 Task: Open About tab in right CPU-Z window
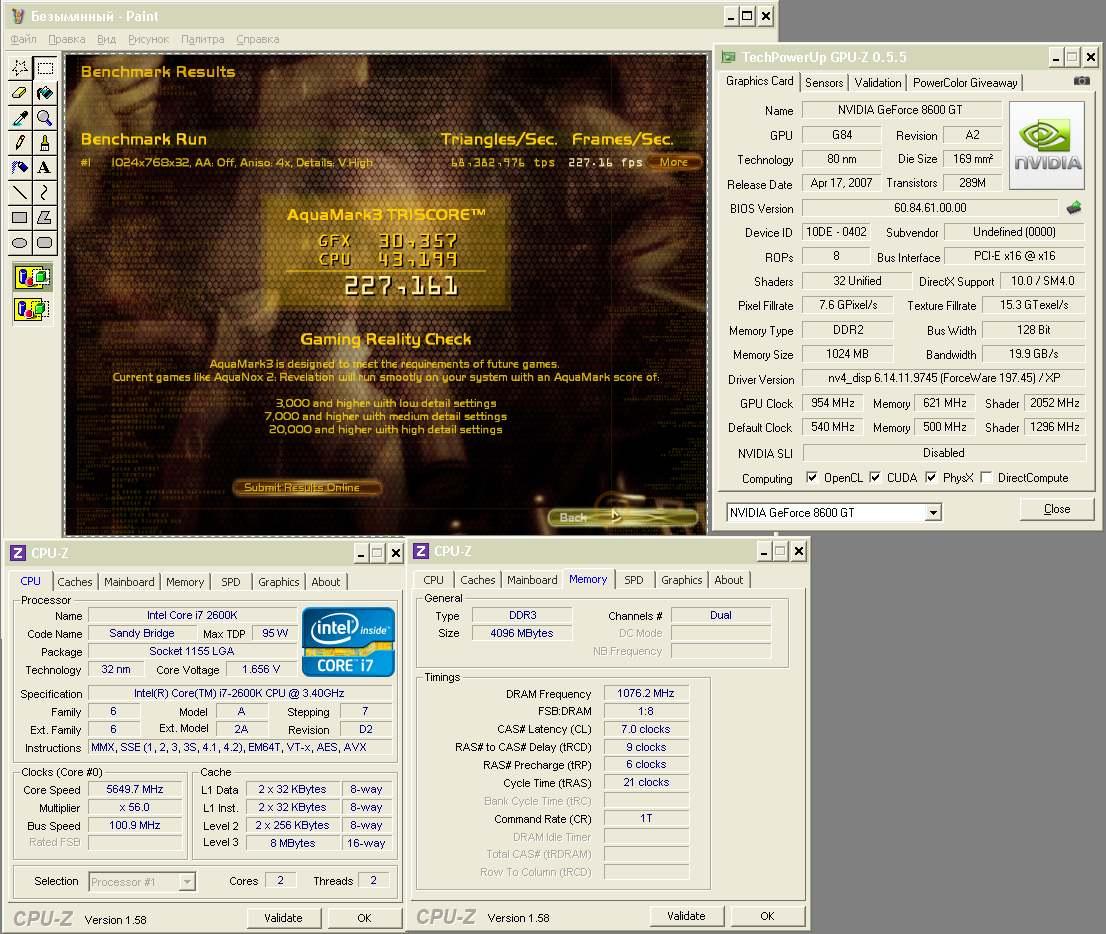click(x=729, y=580)
